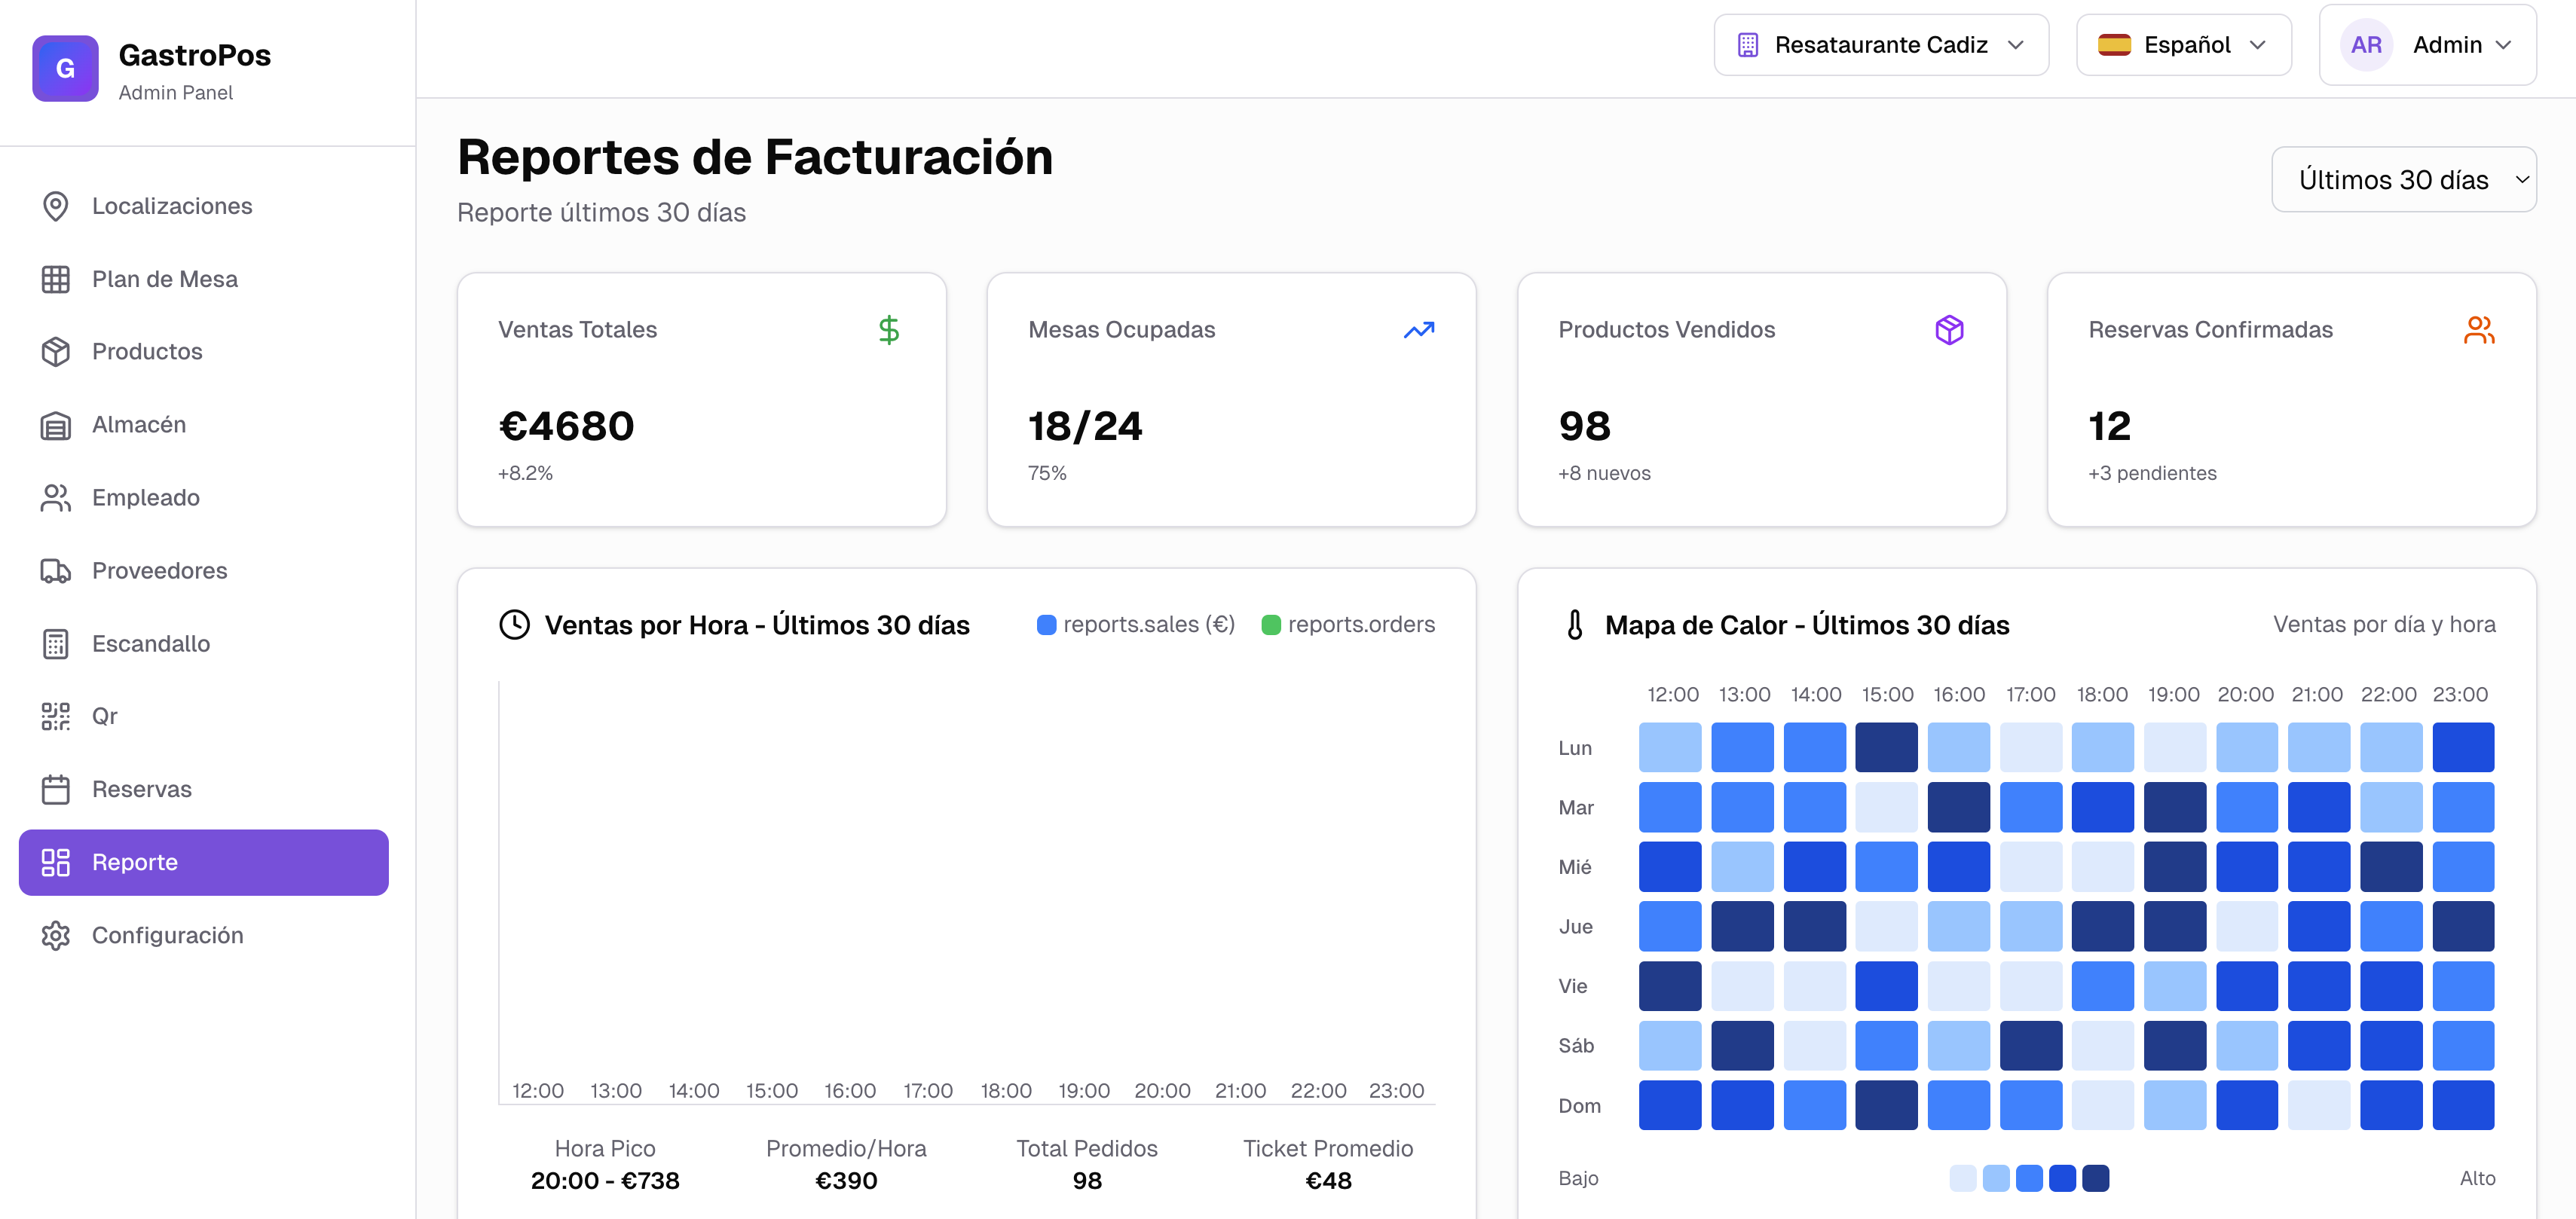
Task: Toggle the reports.orders legend item
Action: point(1347,625)
